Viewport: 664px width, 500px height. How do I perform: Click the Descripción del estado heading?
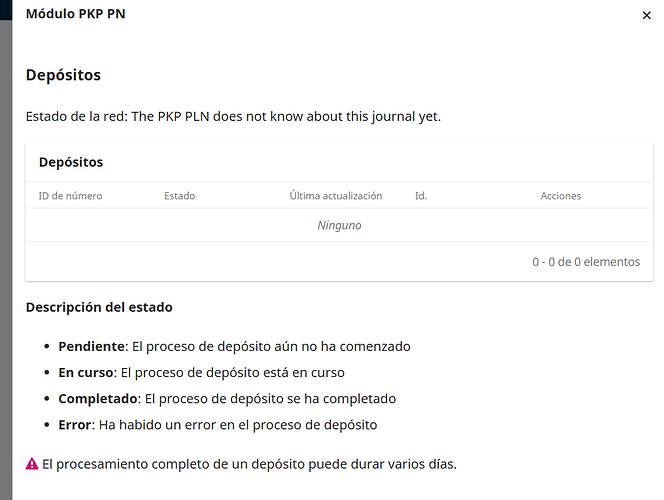pyautogui.click(x=99, y=307)
